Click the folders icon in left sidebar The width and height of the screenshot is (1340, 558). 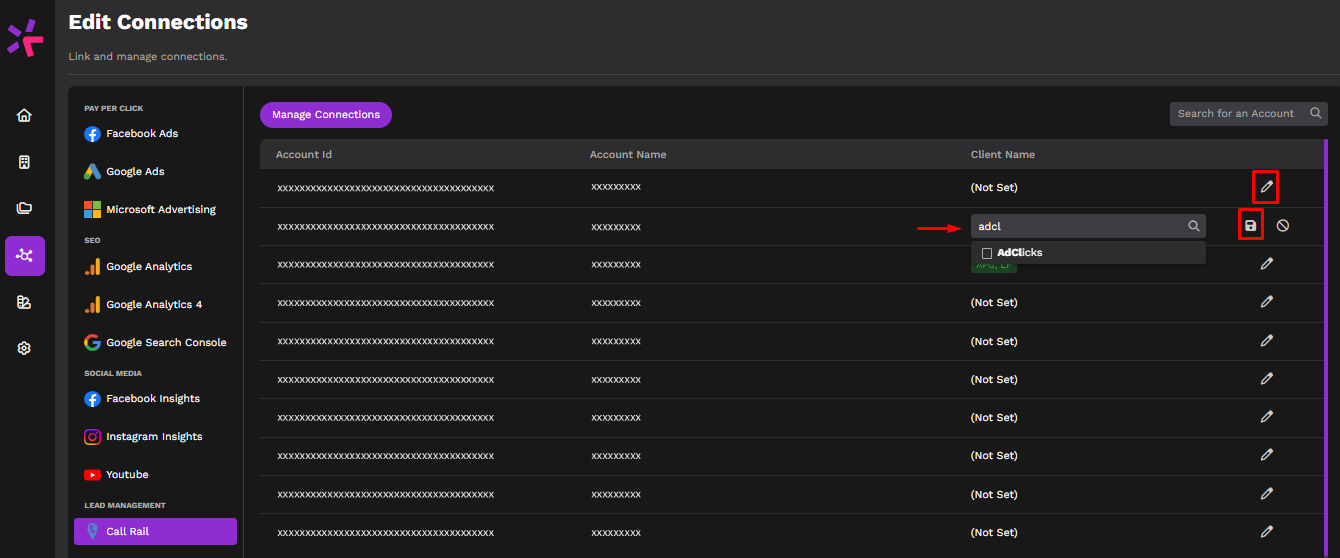point(24,208)
